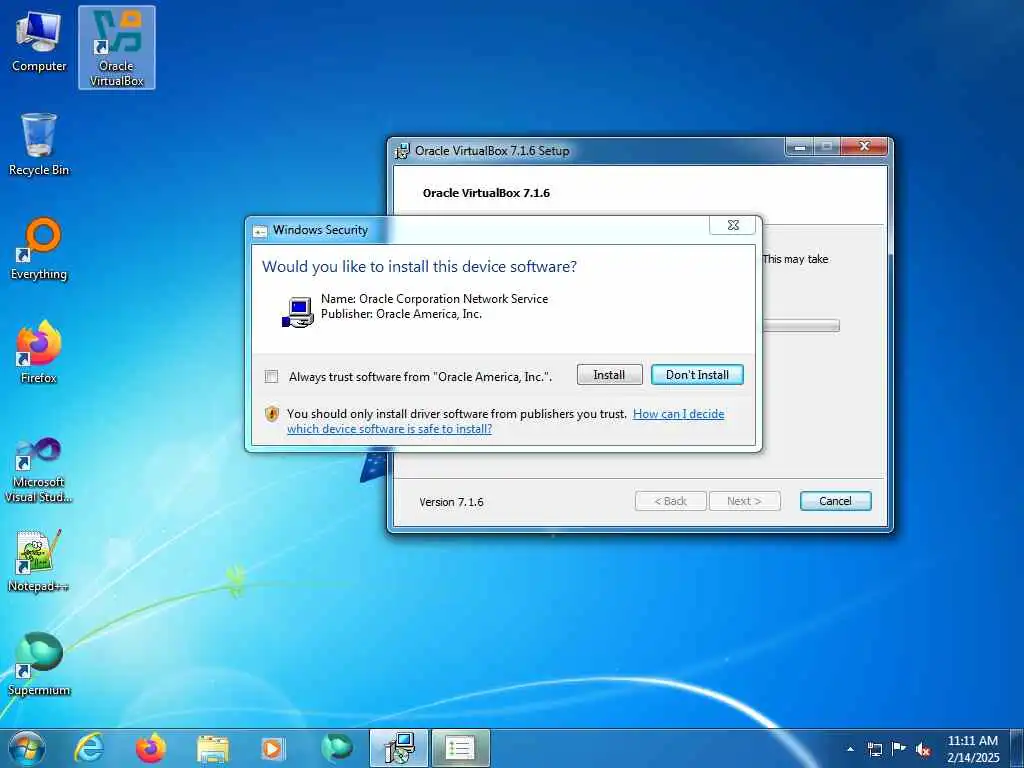Close the VirtualBox Setup window
This screenshot has width=1024, height=768.
(x=864, y=146)
